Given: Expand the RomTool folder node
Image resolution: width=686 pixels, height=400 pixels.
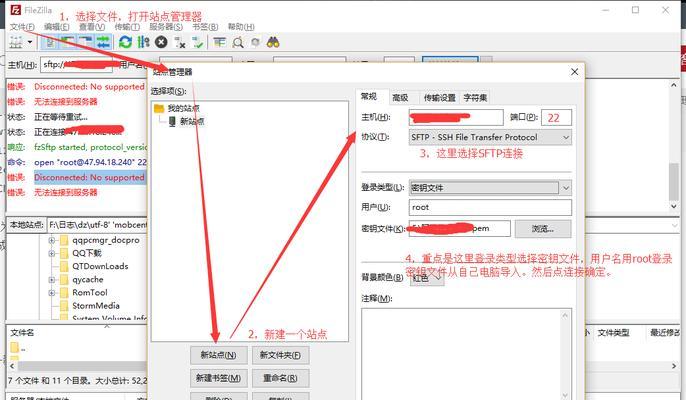Looking at the screenshot, I should tap(52, 293).
